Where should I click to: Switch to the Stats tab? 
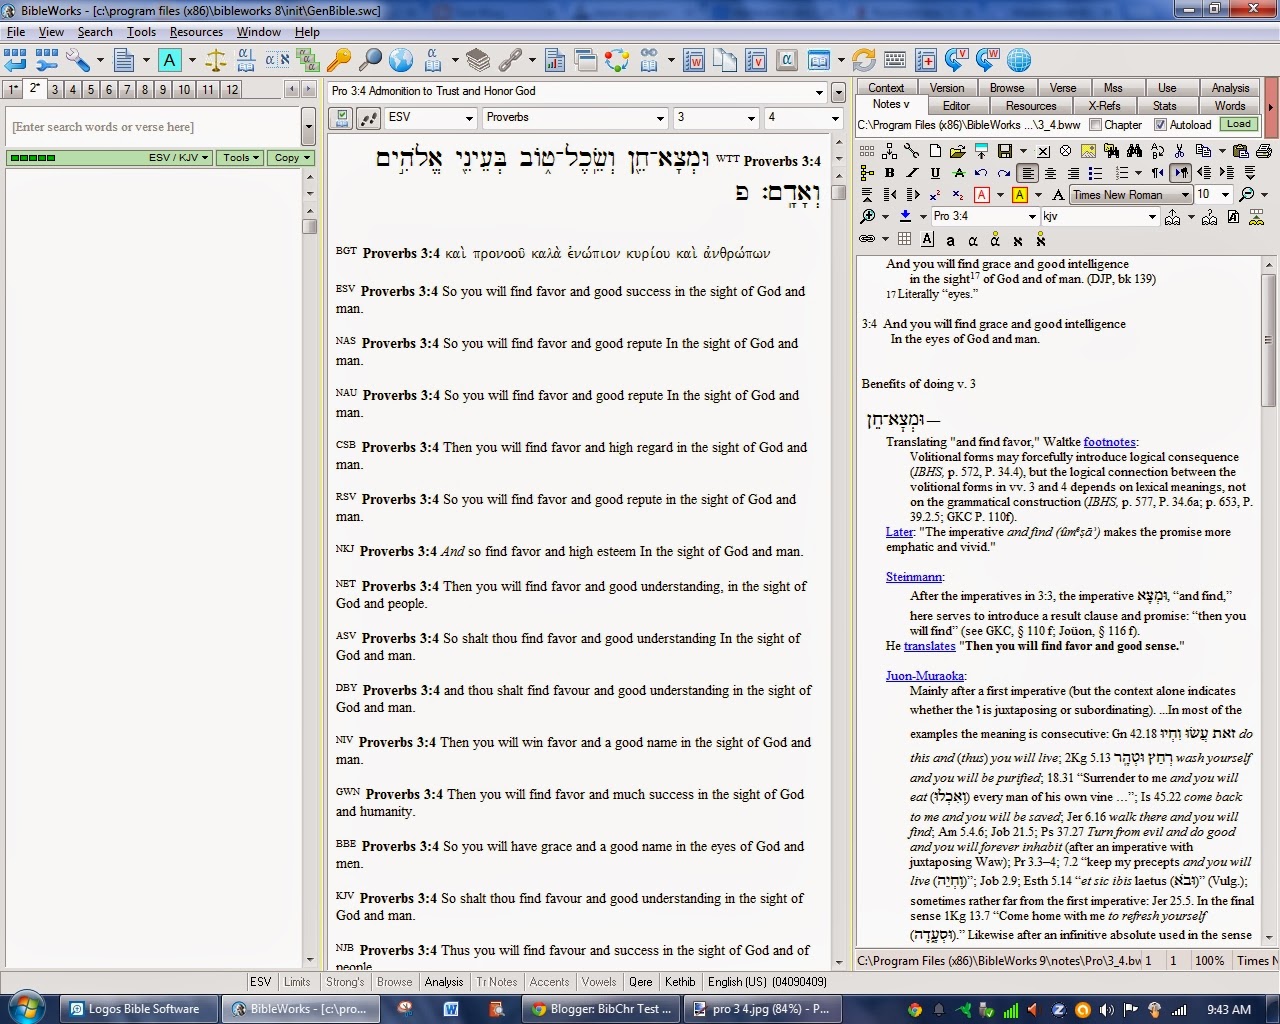[x=1164, y=105]
